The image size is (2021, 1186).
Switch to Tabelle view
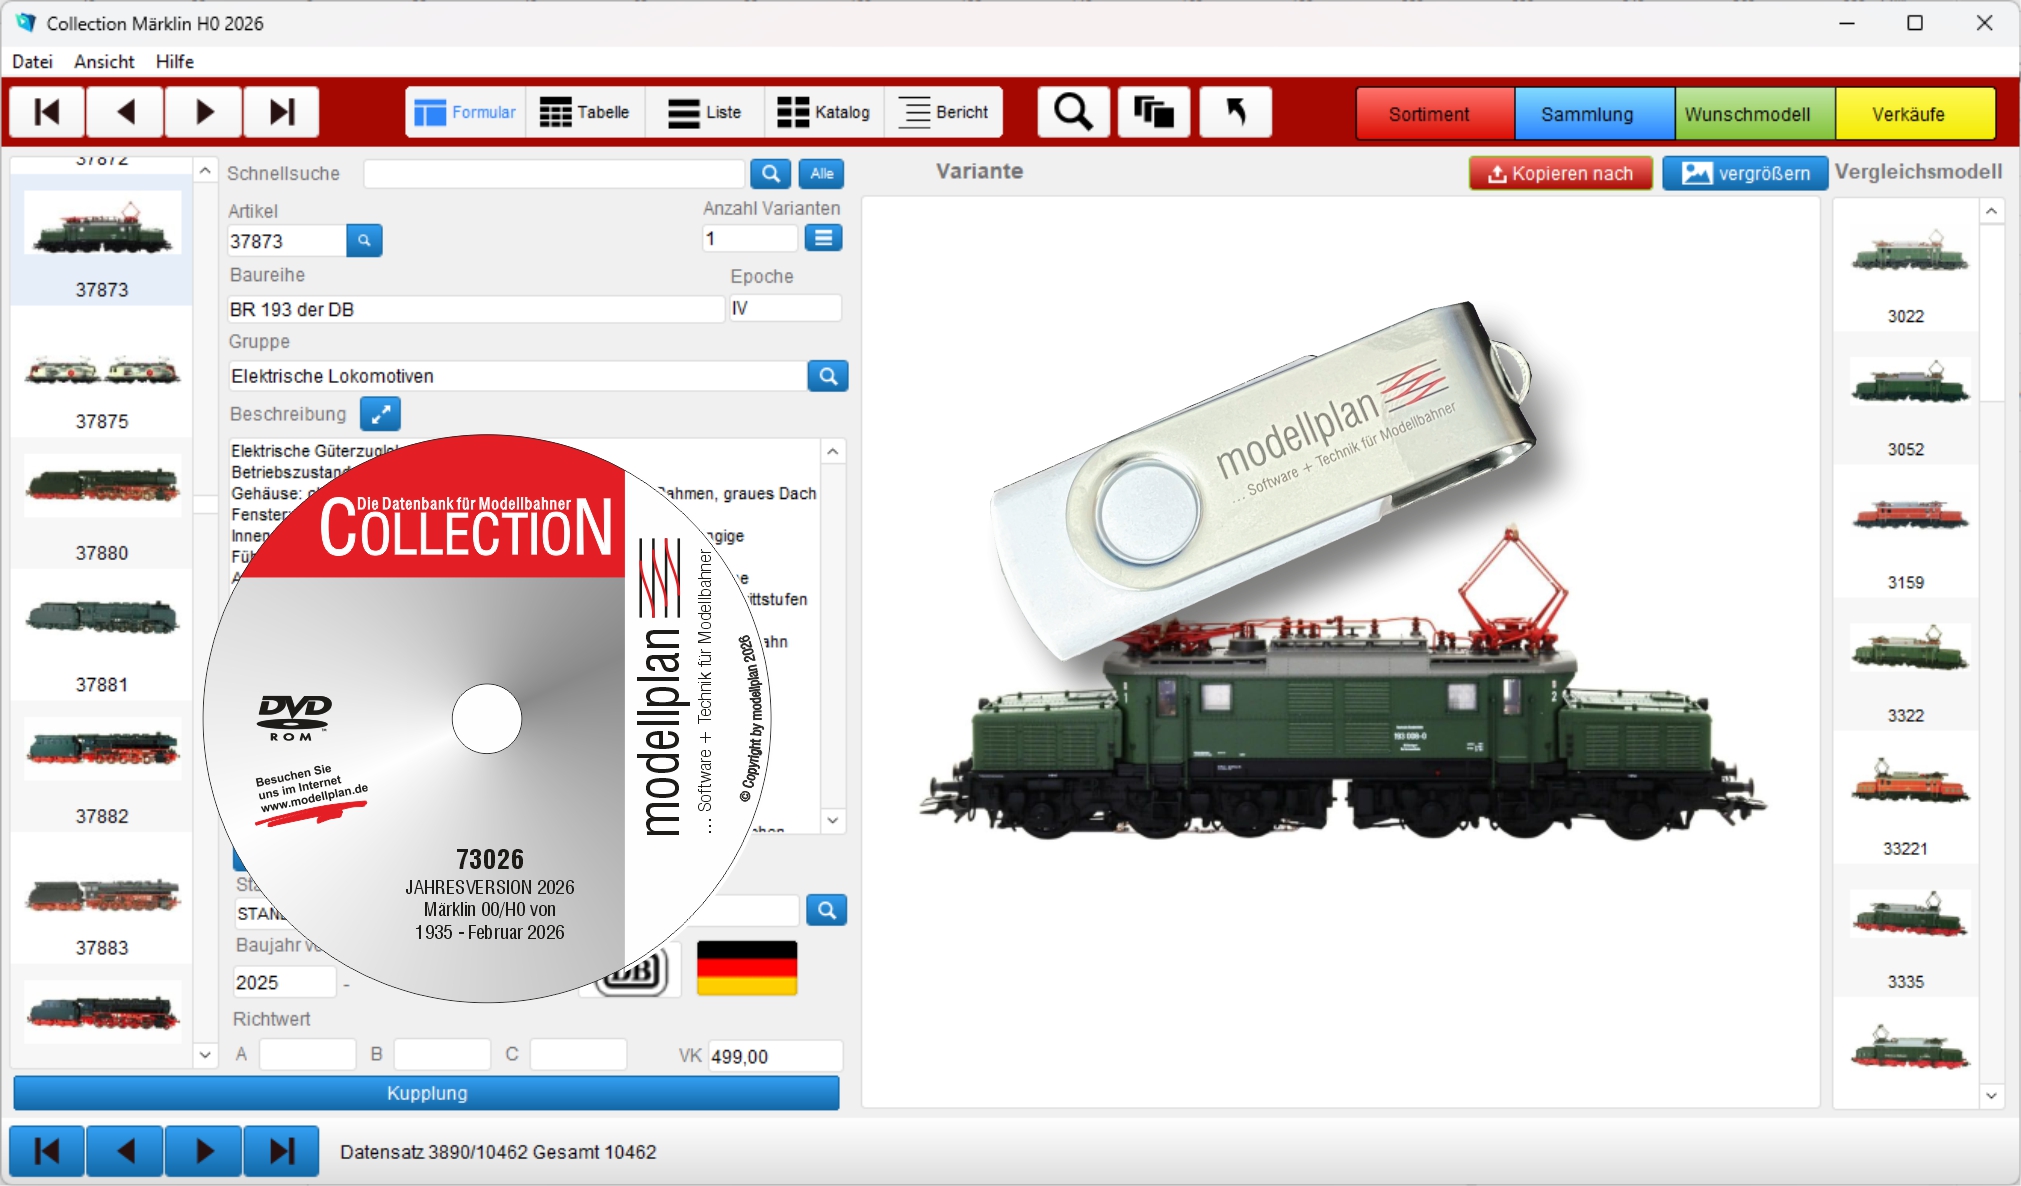pos(585,112)
